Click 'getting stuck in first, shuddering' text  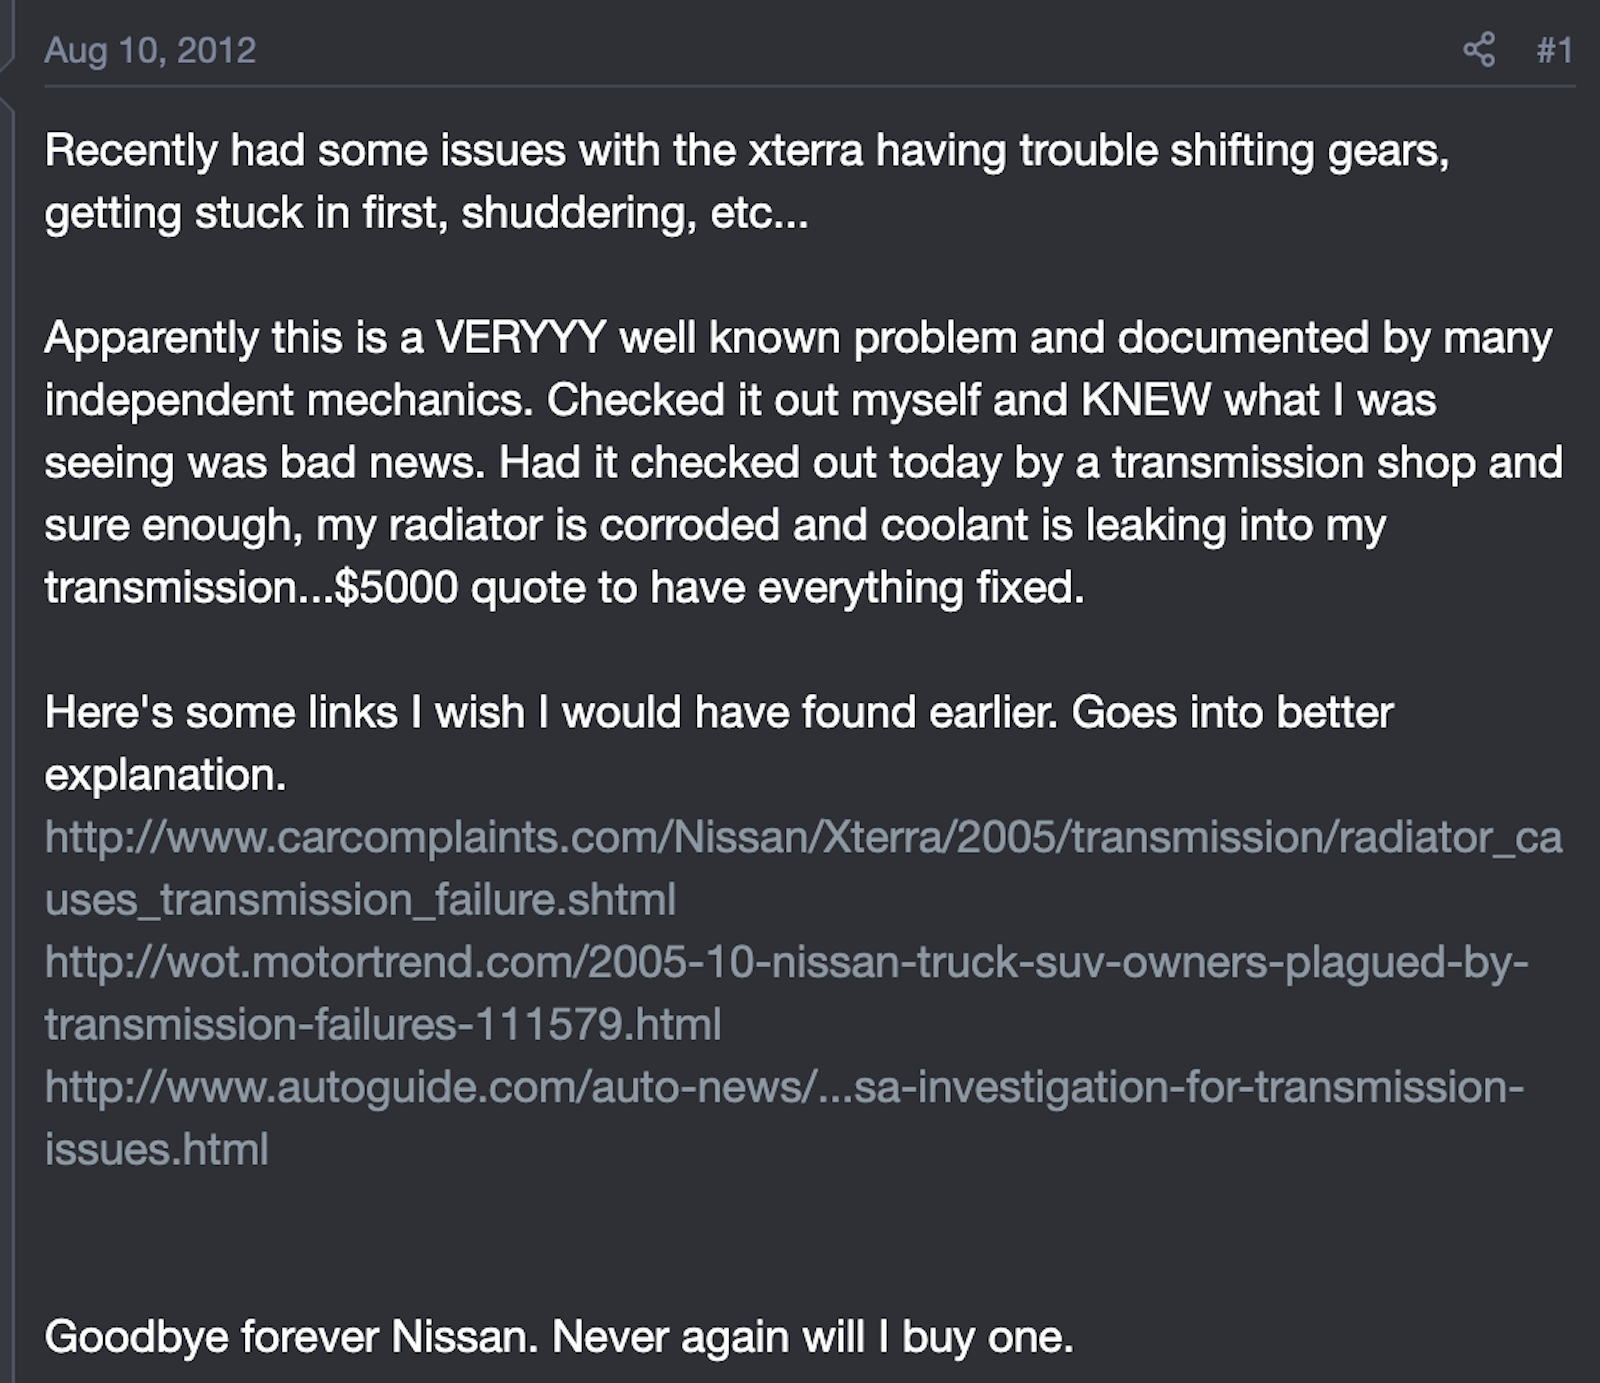(x=370, y=214)
